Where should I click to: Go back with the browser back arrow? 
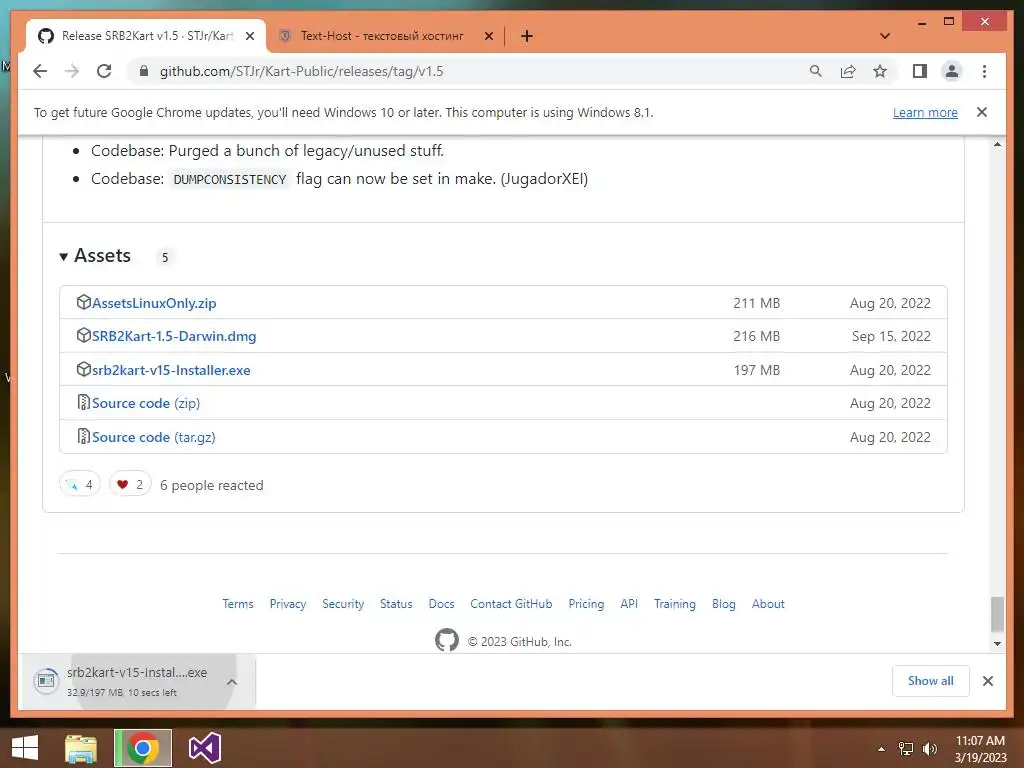(40, 71)
